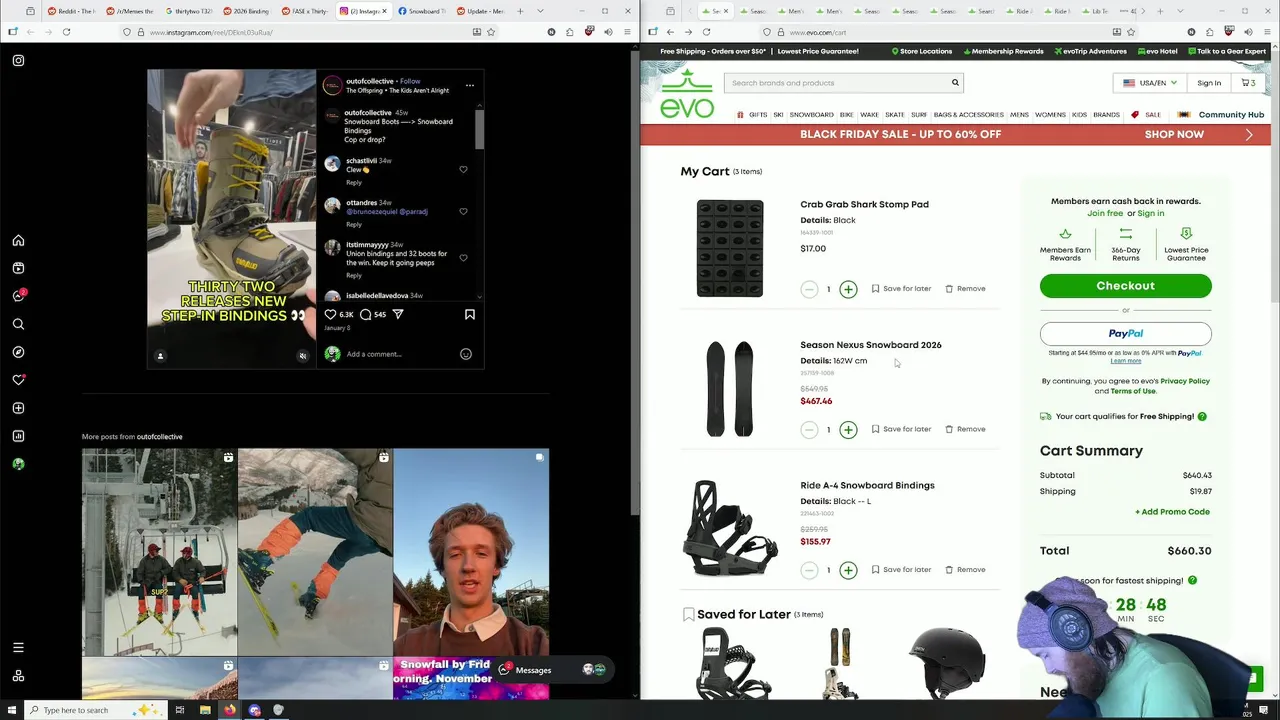Open File Explorer from taskbar
The image size is (1280, 720).
204,710
